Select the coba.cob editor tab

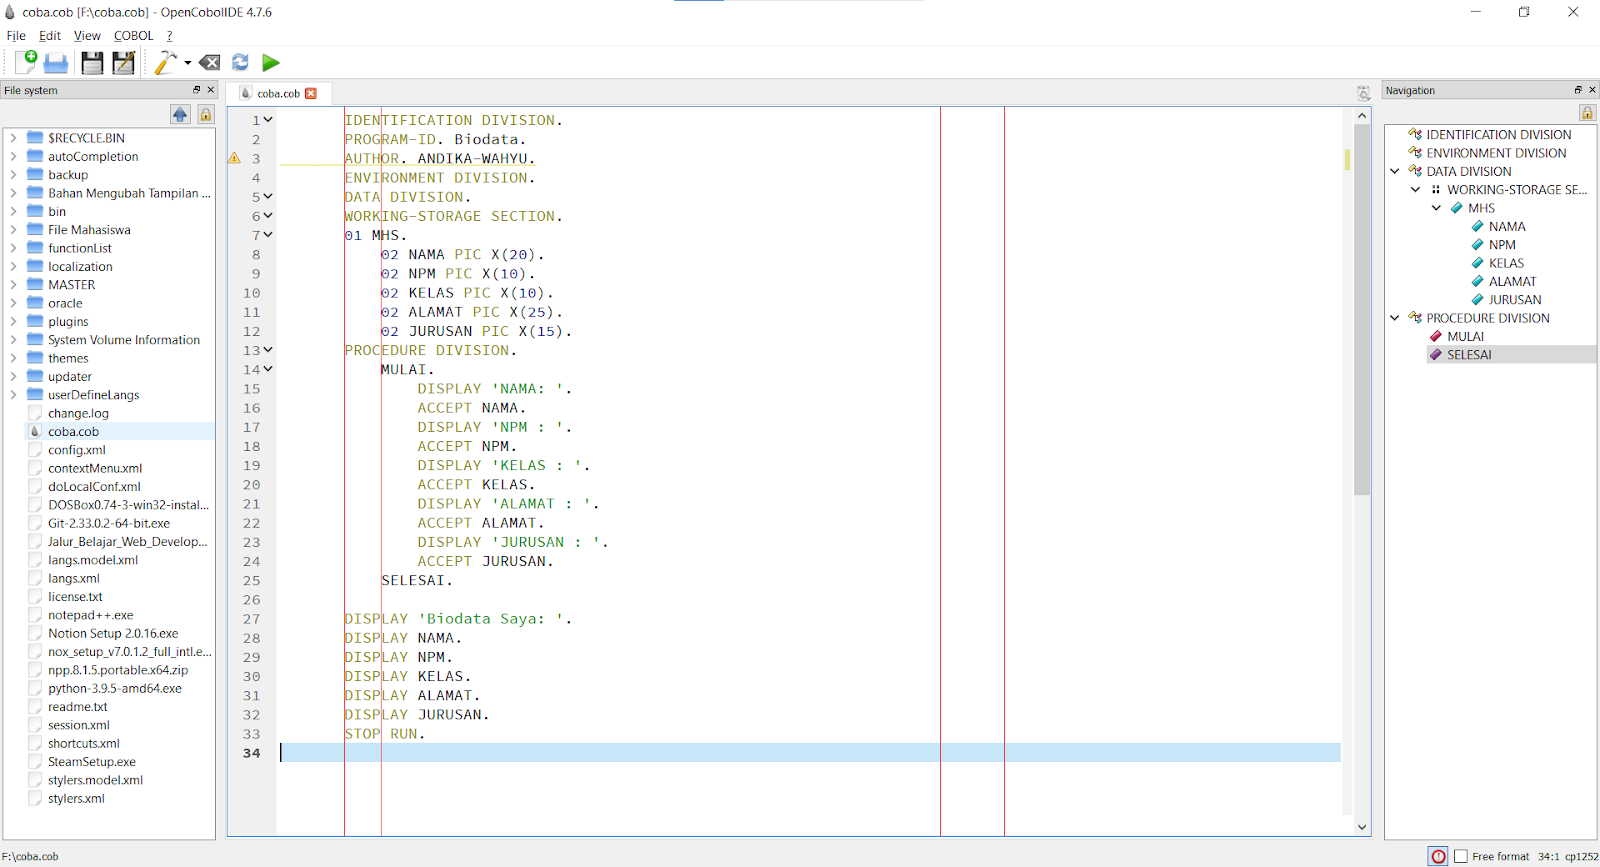[x=278, y=93]
